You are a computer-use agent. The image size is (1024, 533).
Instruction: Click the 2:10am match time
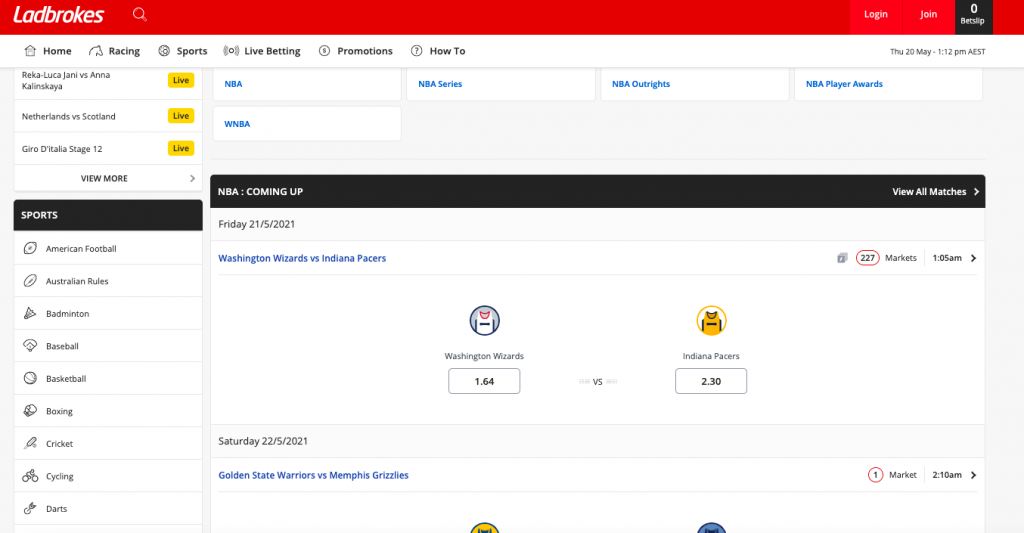pos(947,475)
